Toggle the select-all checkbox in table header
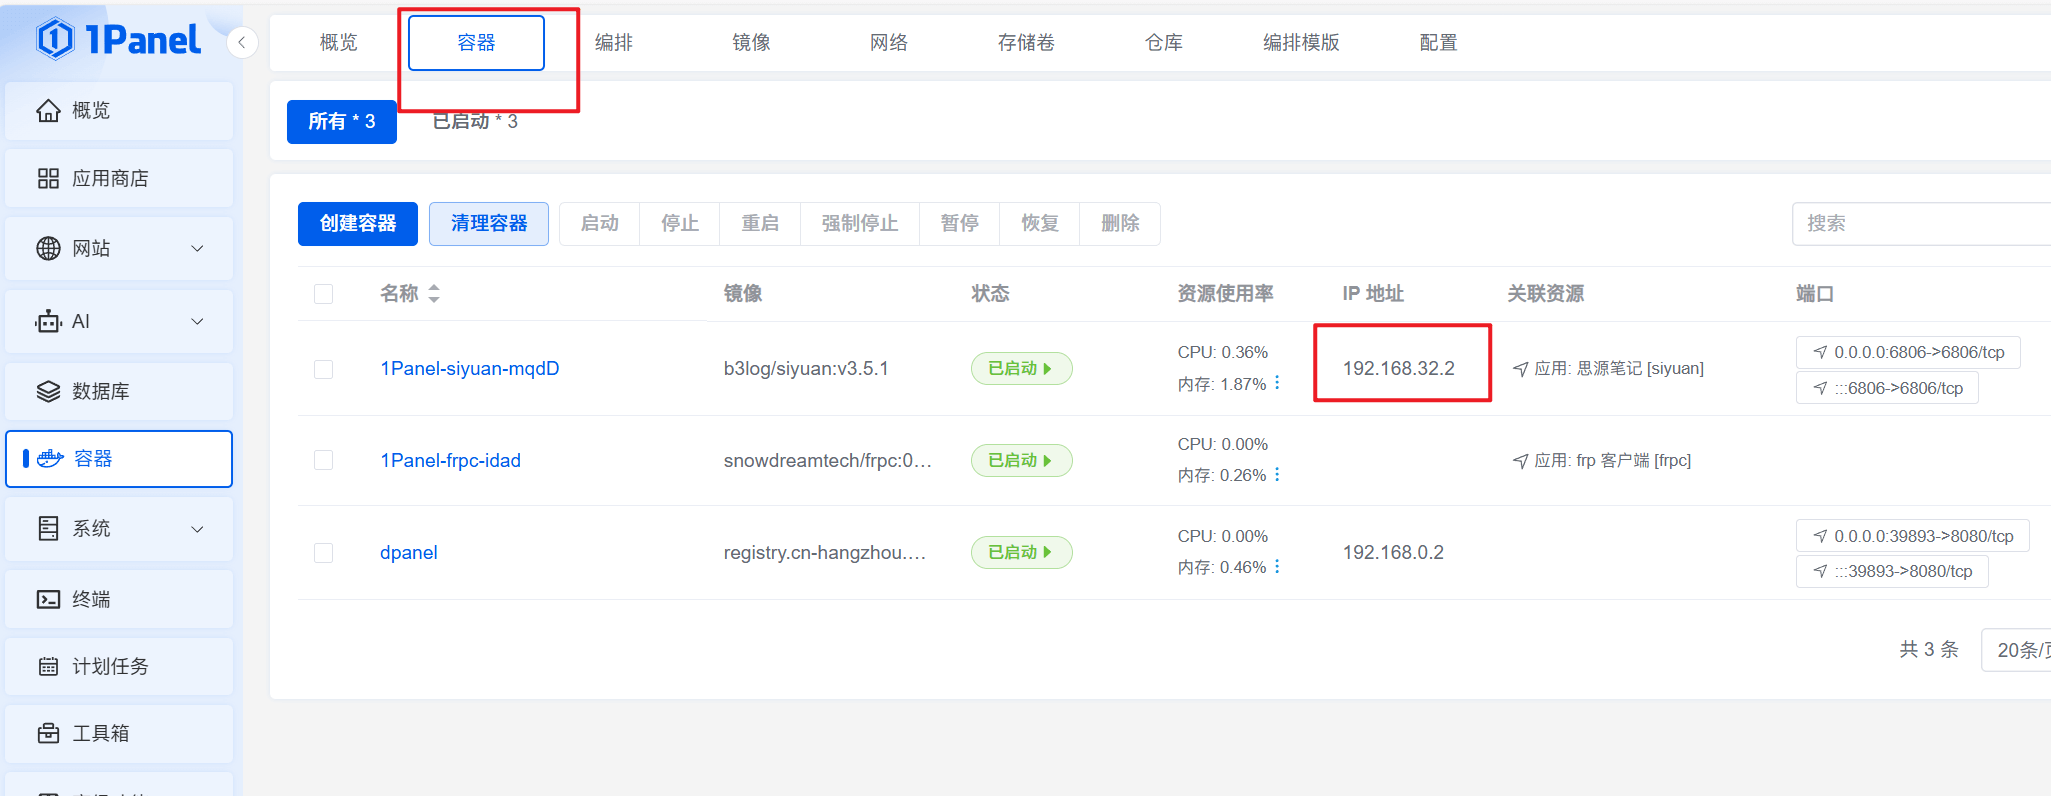Screen dimensions: 2051x796 [323, 294]
